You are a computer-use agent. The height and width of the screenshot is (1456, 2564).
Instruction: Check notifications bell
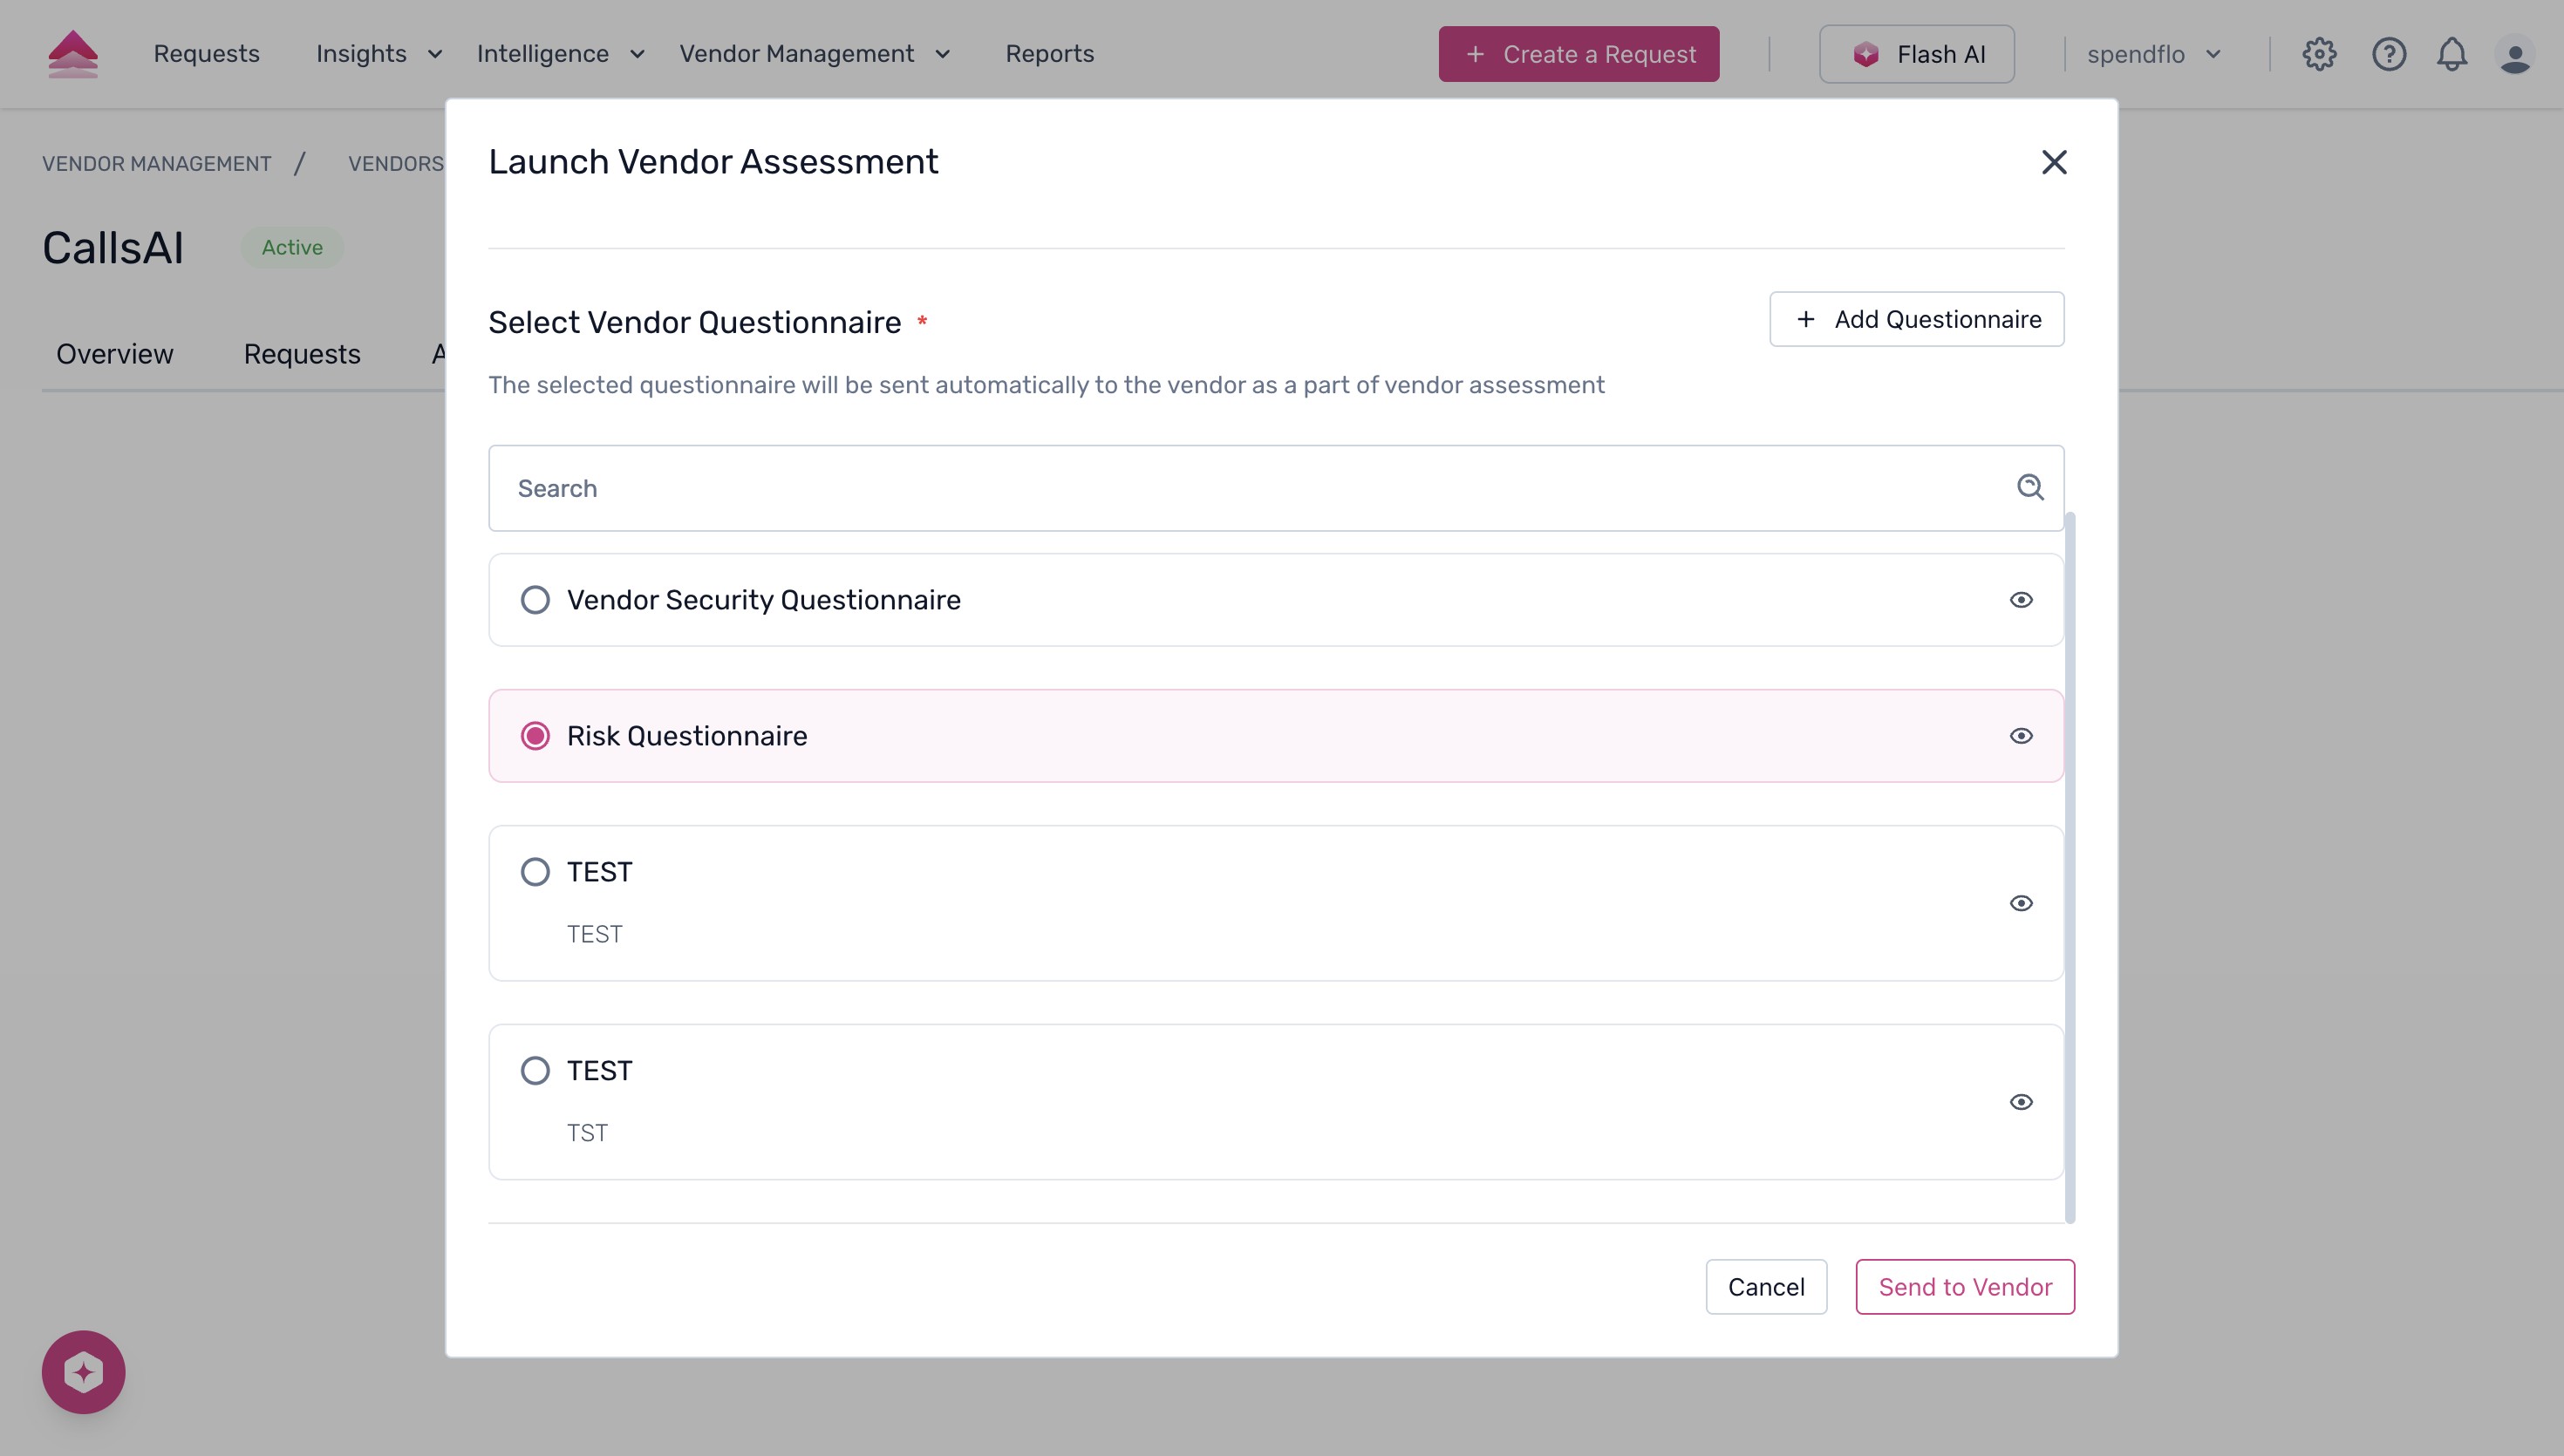2452,54
